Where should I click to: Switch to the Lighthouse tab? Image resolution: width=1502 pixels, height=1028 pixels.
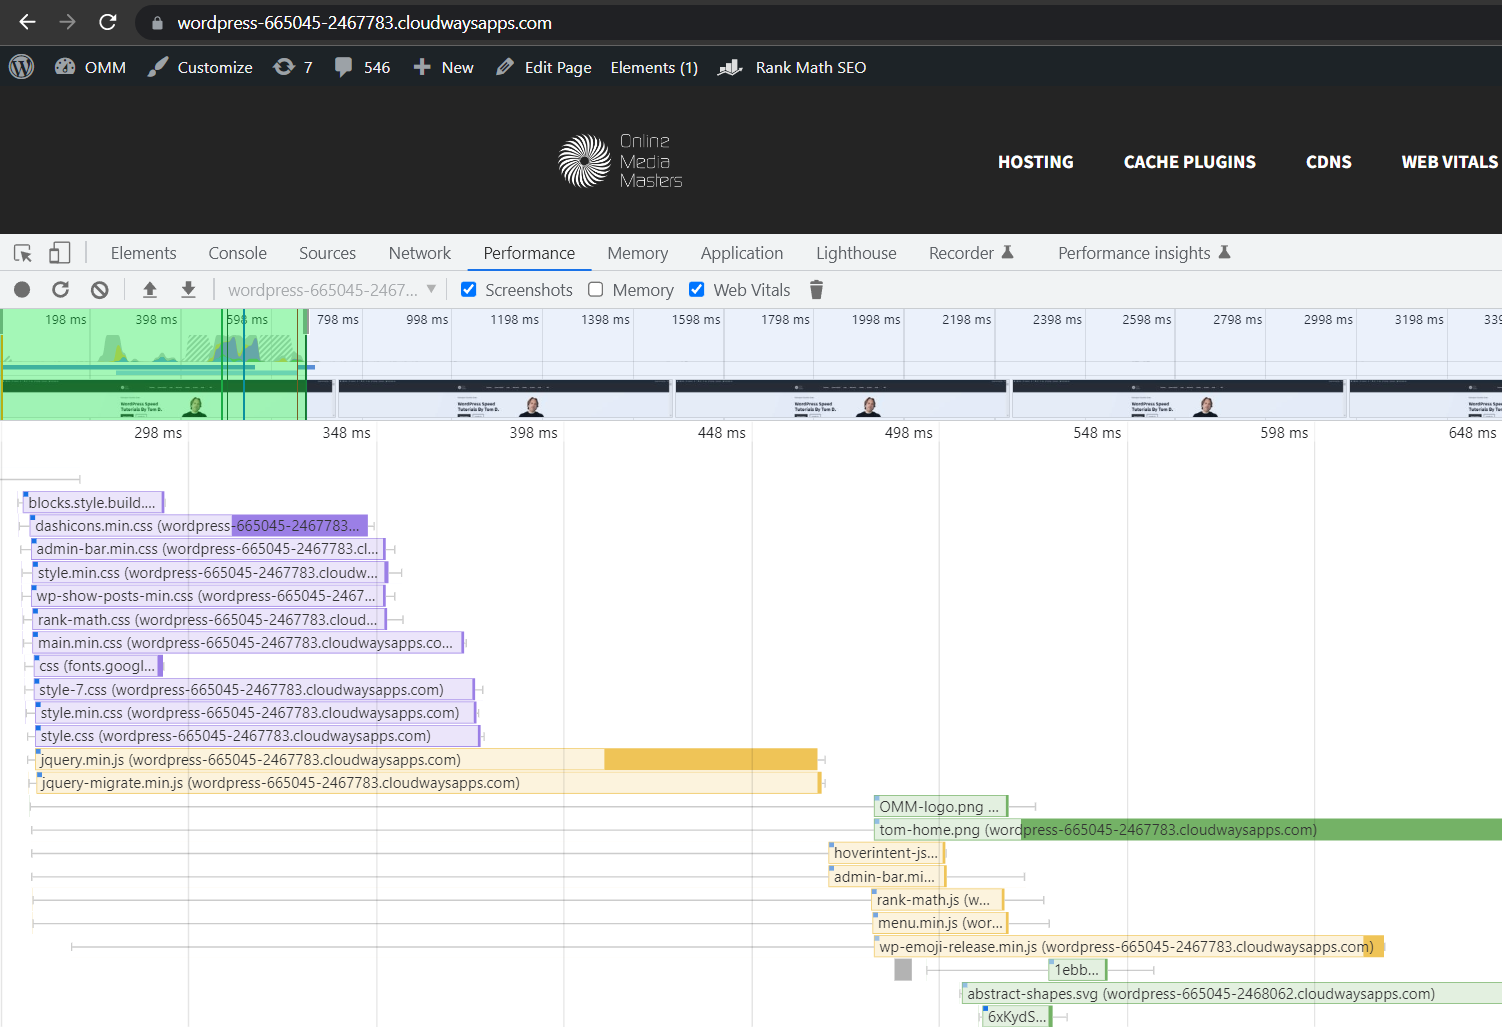pos(856,253)
